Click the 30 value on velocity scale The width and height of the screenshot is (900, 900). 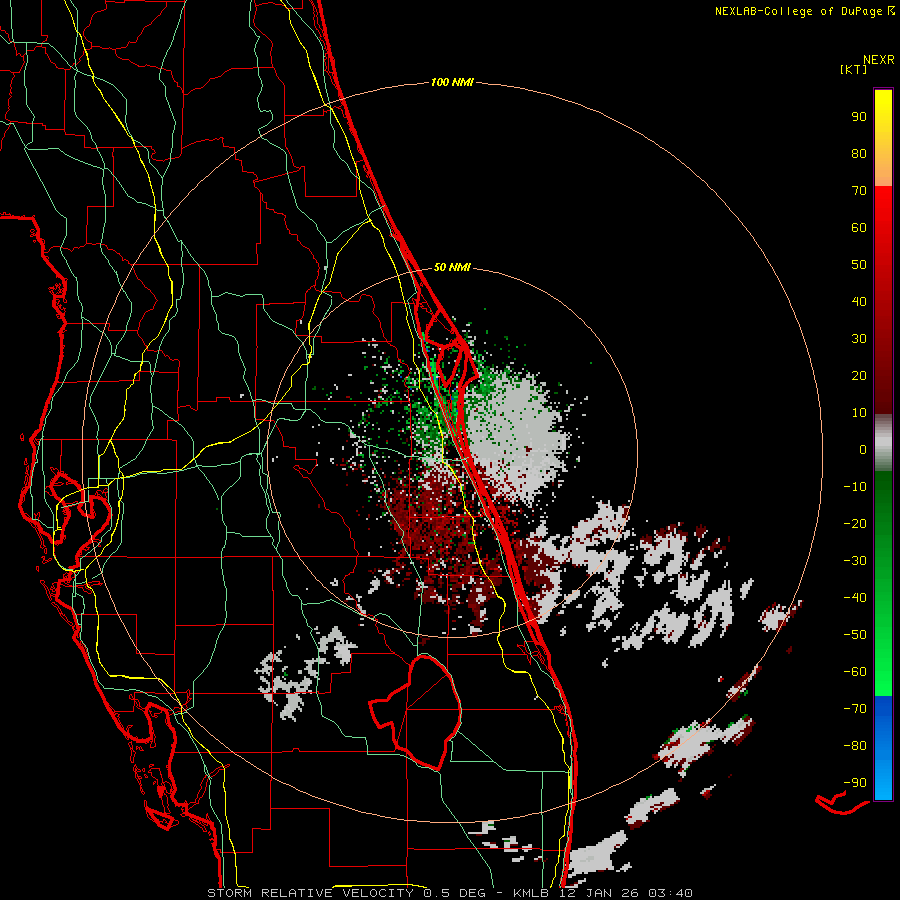click(x=859, y=339)
